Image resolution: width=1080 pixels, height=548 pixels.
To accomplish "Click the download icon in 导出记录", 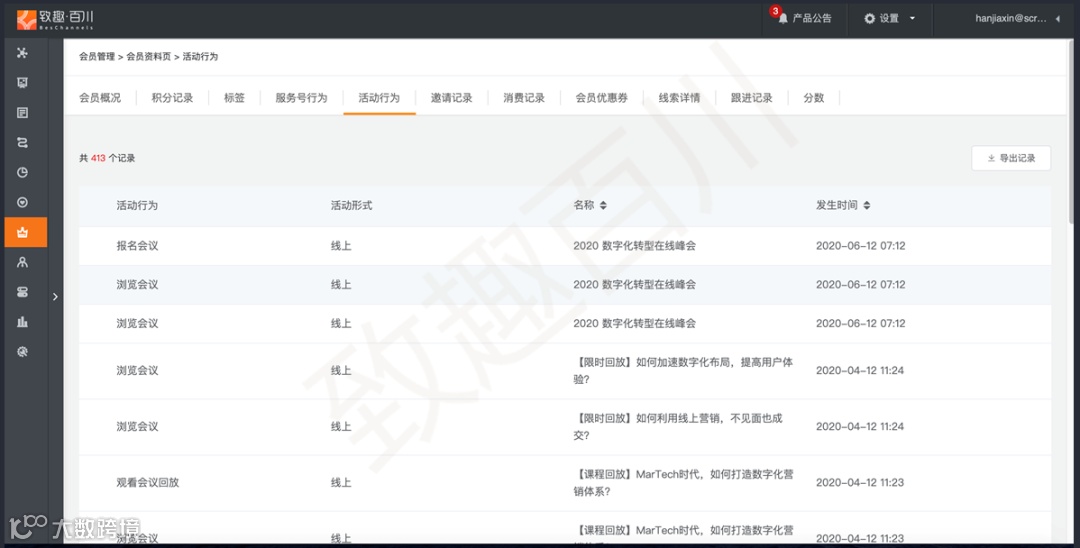I will pos(991,158).
